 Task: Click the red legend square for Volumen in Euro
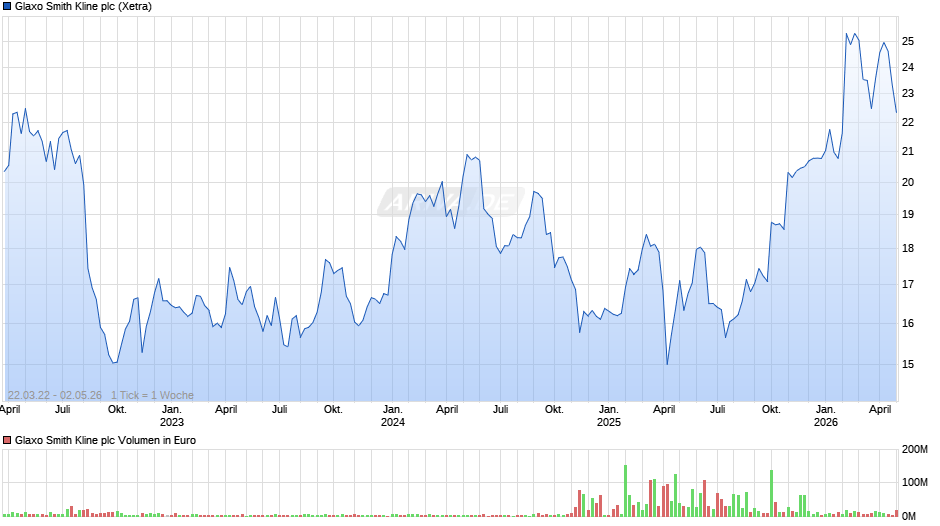(7, 440)
